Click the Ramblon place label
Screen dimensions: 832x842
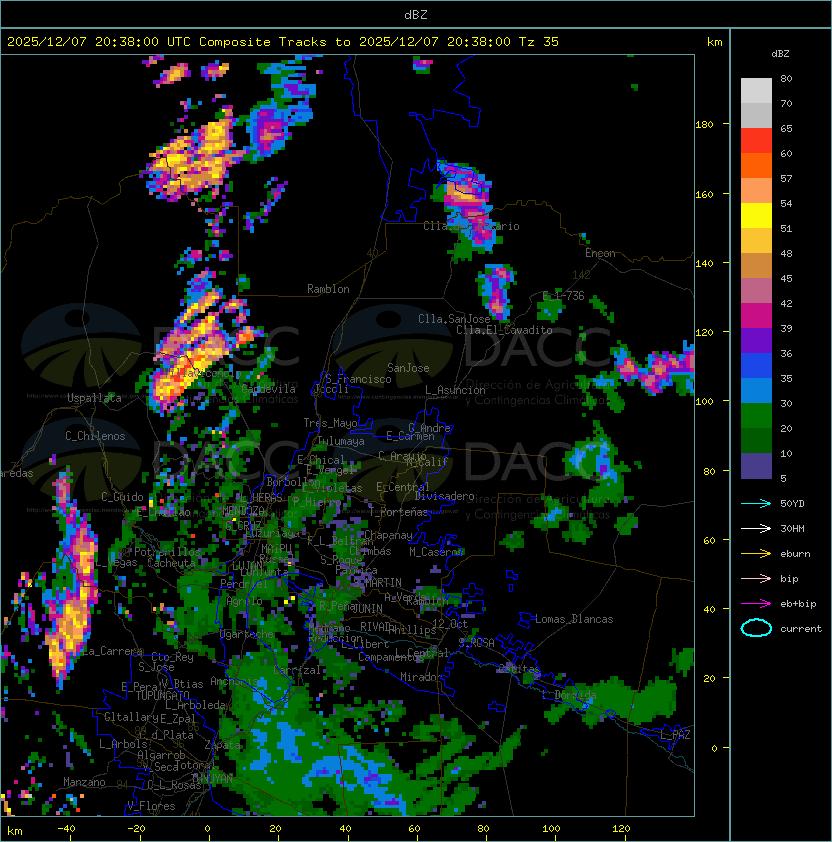point(328,289)
